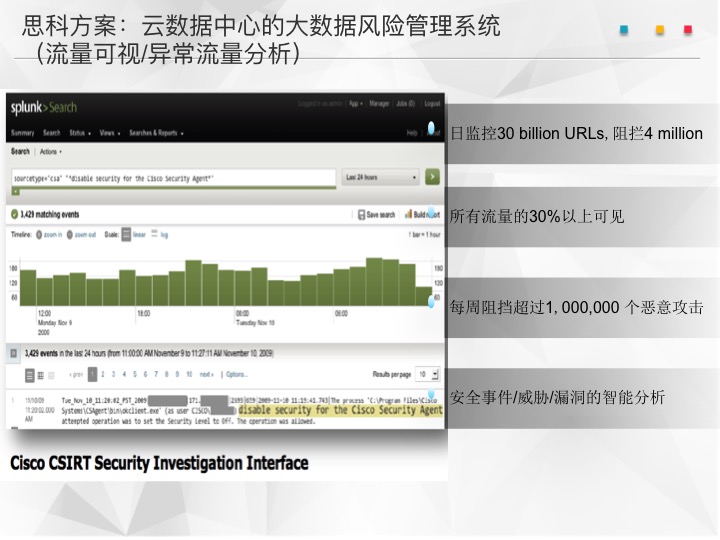The image size is (720, 540).
Task: Click the zoom out timeline icon
Action: (x=70, y=235)
